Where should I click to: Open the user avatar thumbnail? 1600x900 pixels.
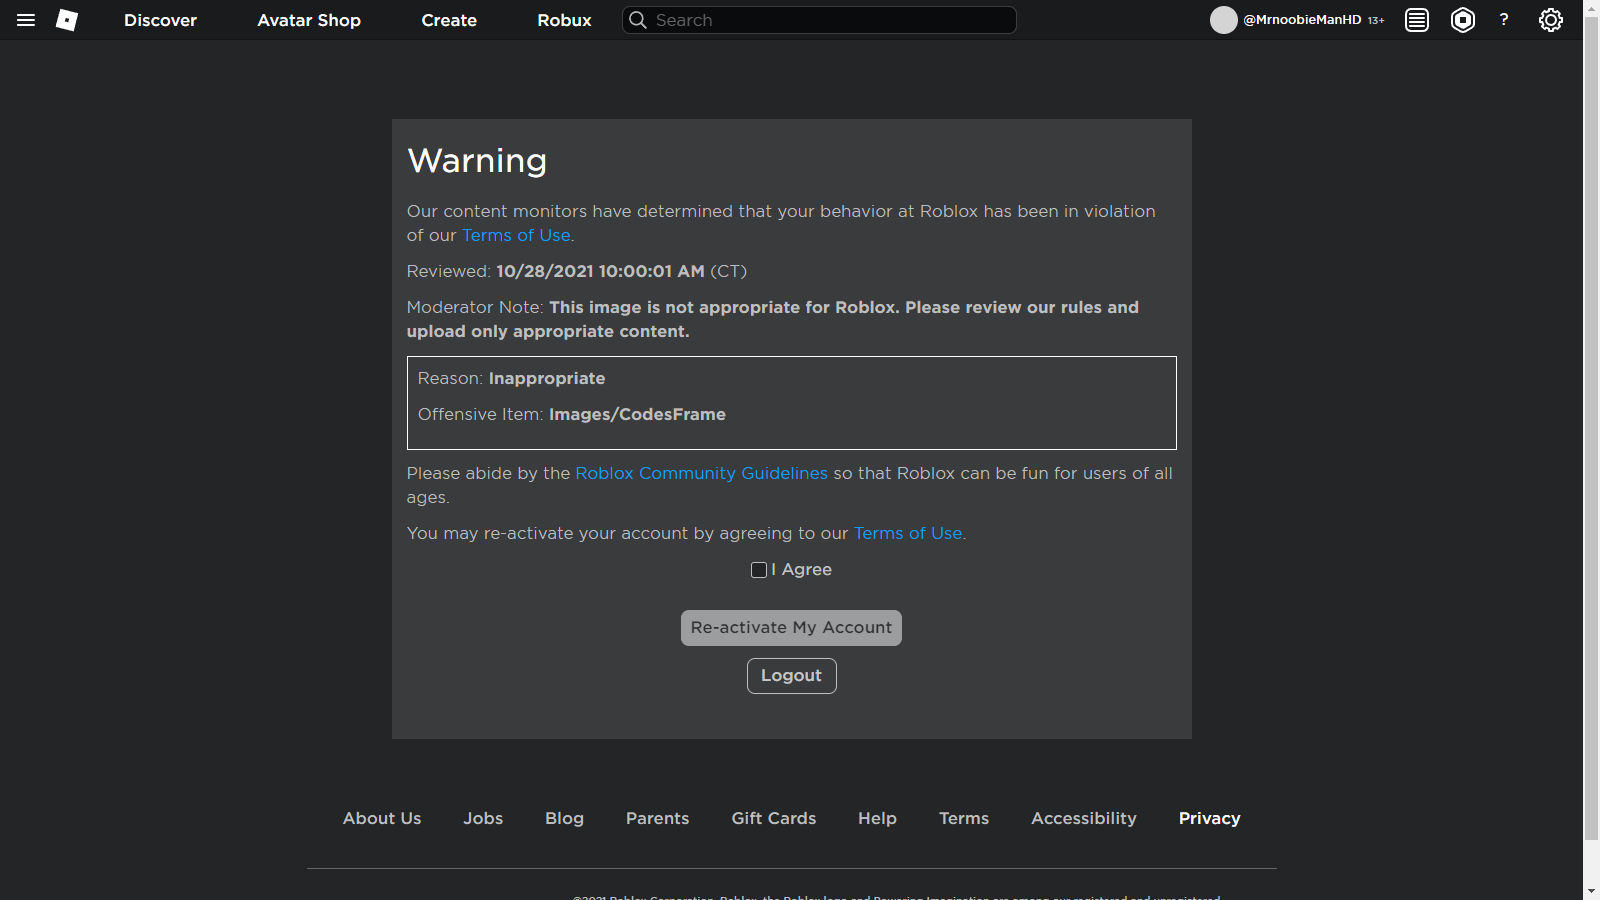point(1224,20)
